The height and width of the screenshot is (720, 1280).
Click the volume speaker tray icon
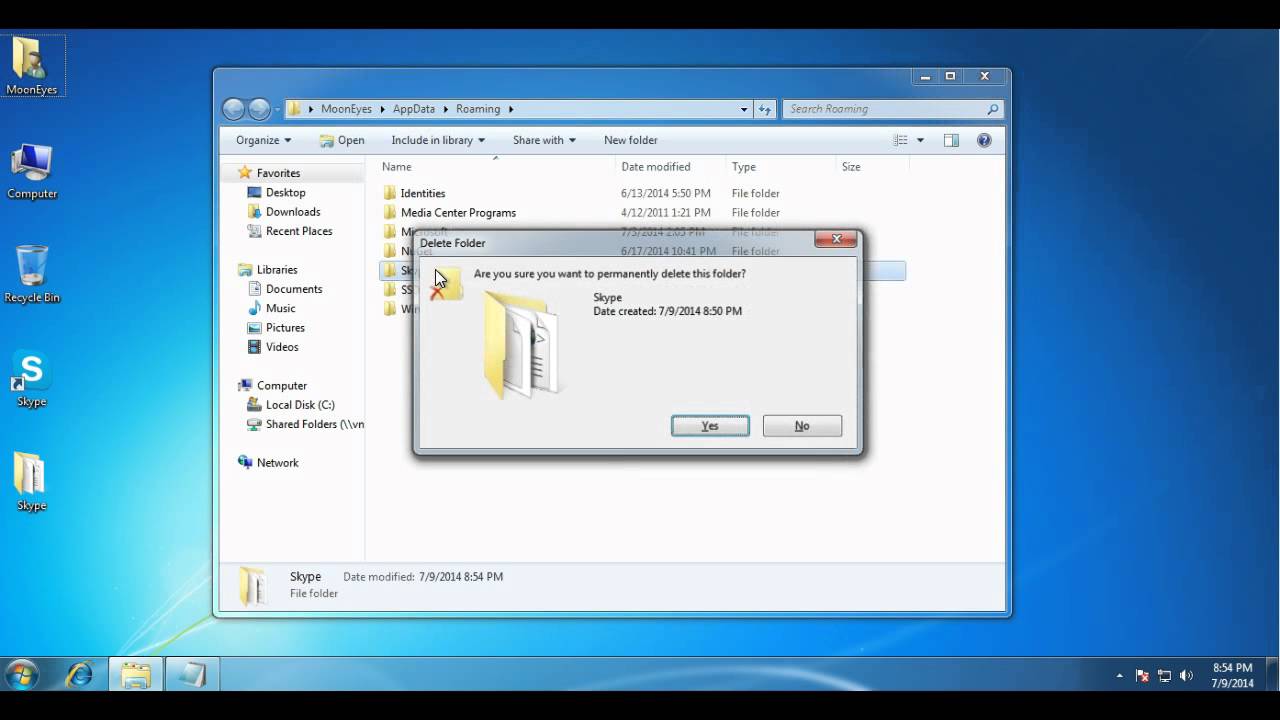[x=1186, y=676]
